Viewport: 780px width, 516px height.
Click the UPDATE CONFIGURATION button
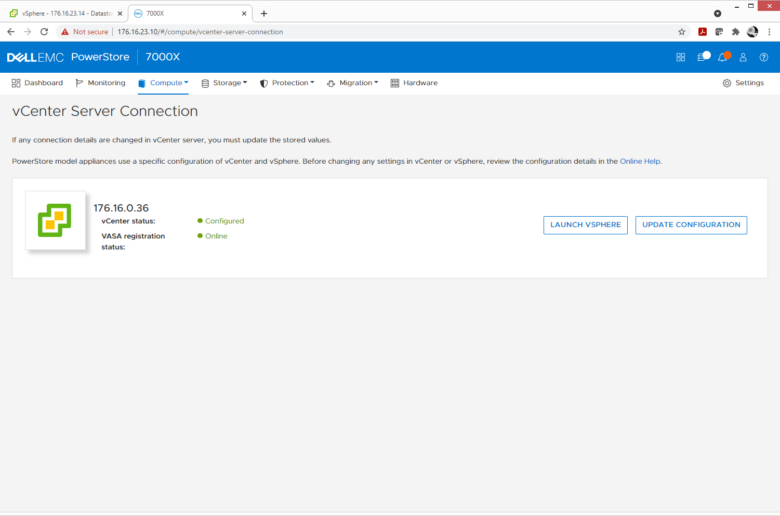tap(691, 225)
